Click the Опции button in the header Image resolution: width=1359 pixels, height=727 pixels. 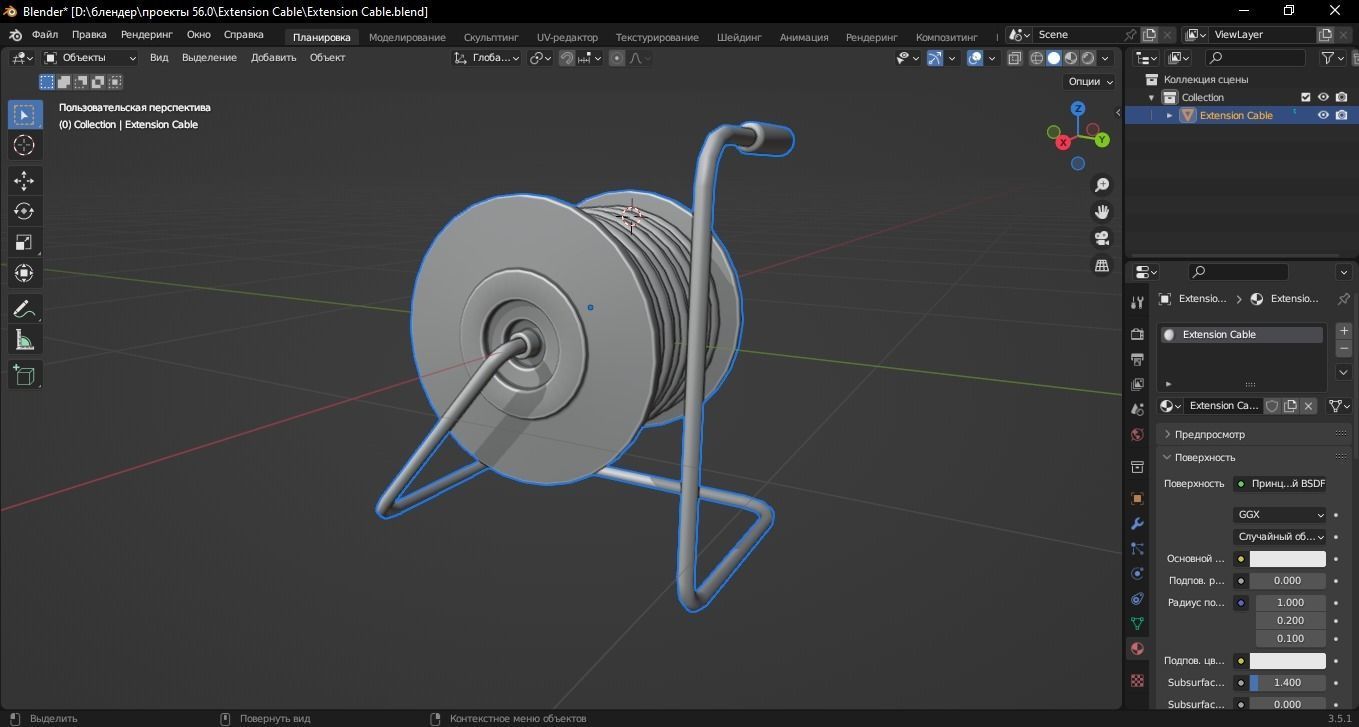1087,81
